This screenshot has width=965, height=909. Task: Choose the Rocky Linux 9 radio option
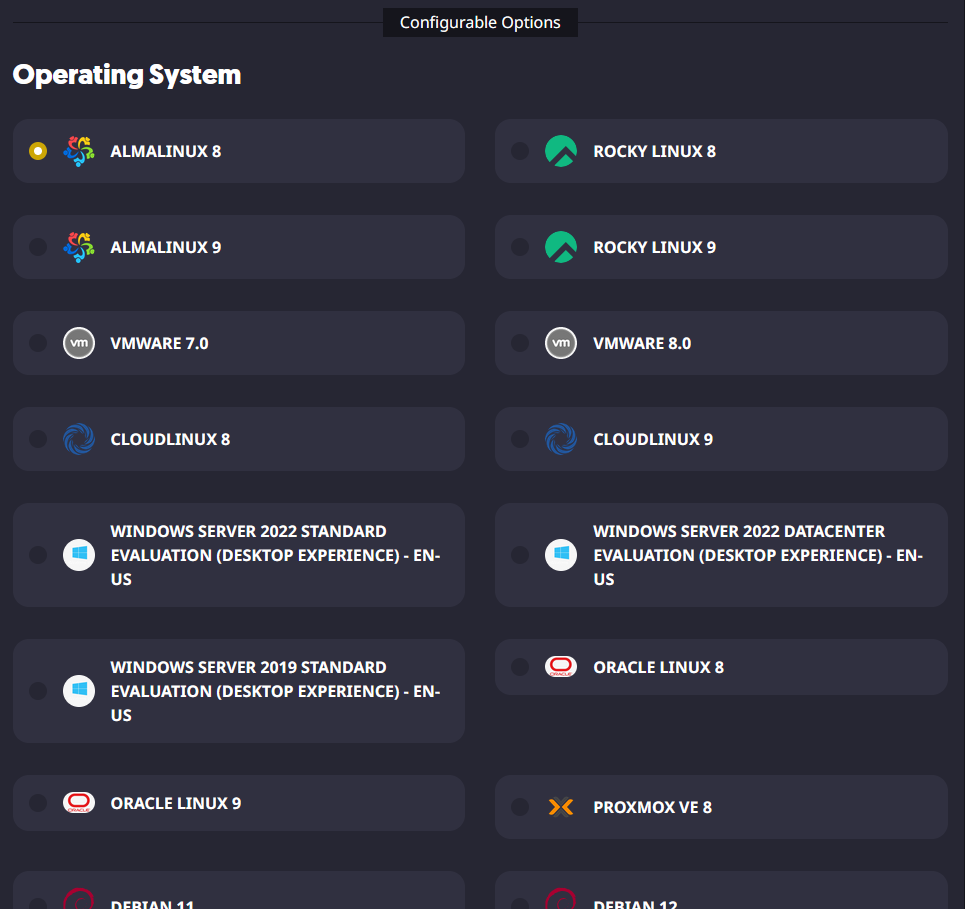(520, 247)
